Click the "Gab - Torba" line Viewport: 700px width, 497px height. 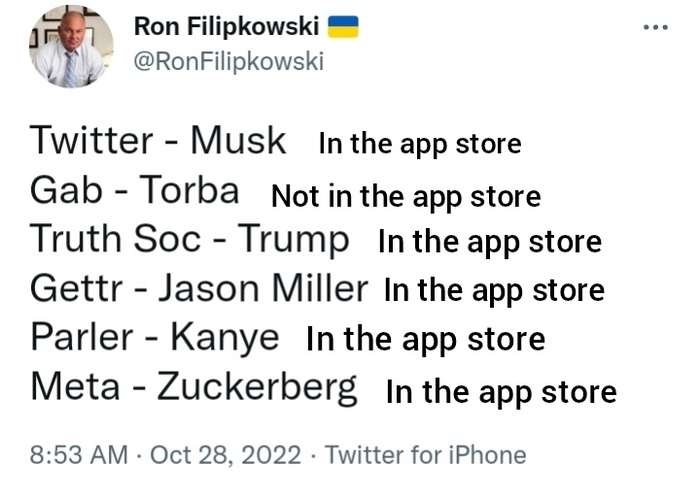pyautogui.click(x=134, y=190)
